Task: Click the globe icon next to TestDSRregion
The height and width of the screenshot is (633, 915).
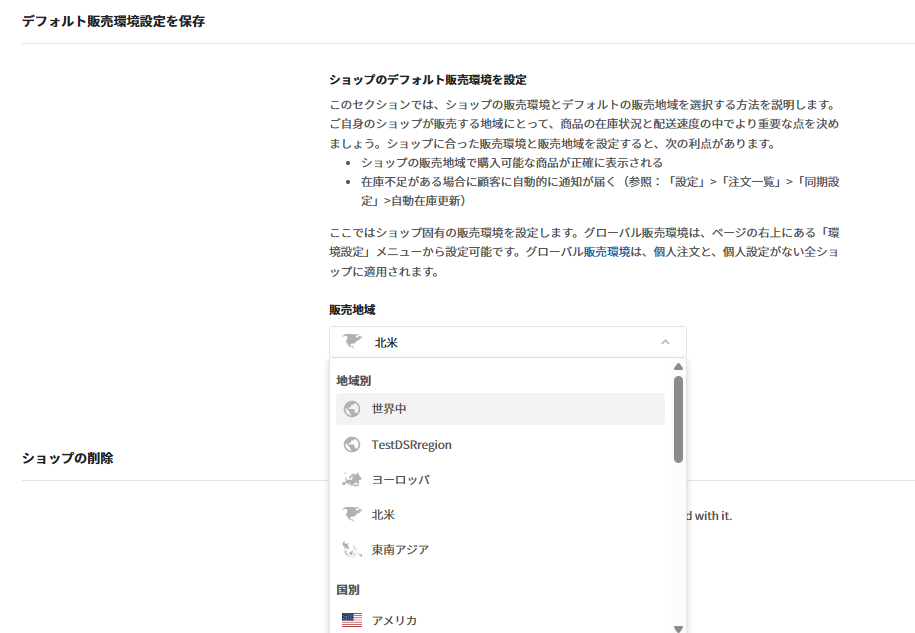Action: pos(351,444)
